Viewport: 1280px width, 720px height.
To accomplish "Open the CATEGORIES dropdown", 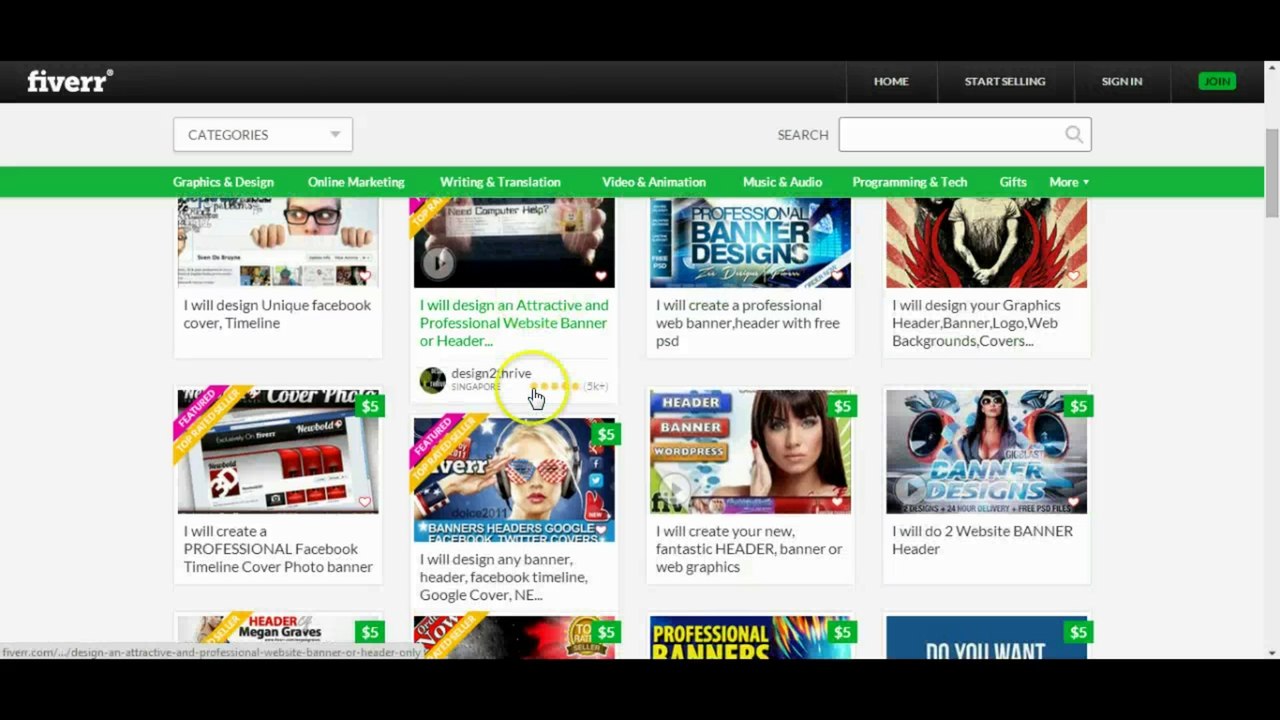I will [x=263, y=135].
